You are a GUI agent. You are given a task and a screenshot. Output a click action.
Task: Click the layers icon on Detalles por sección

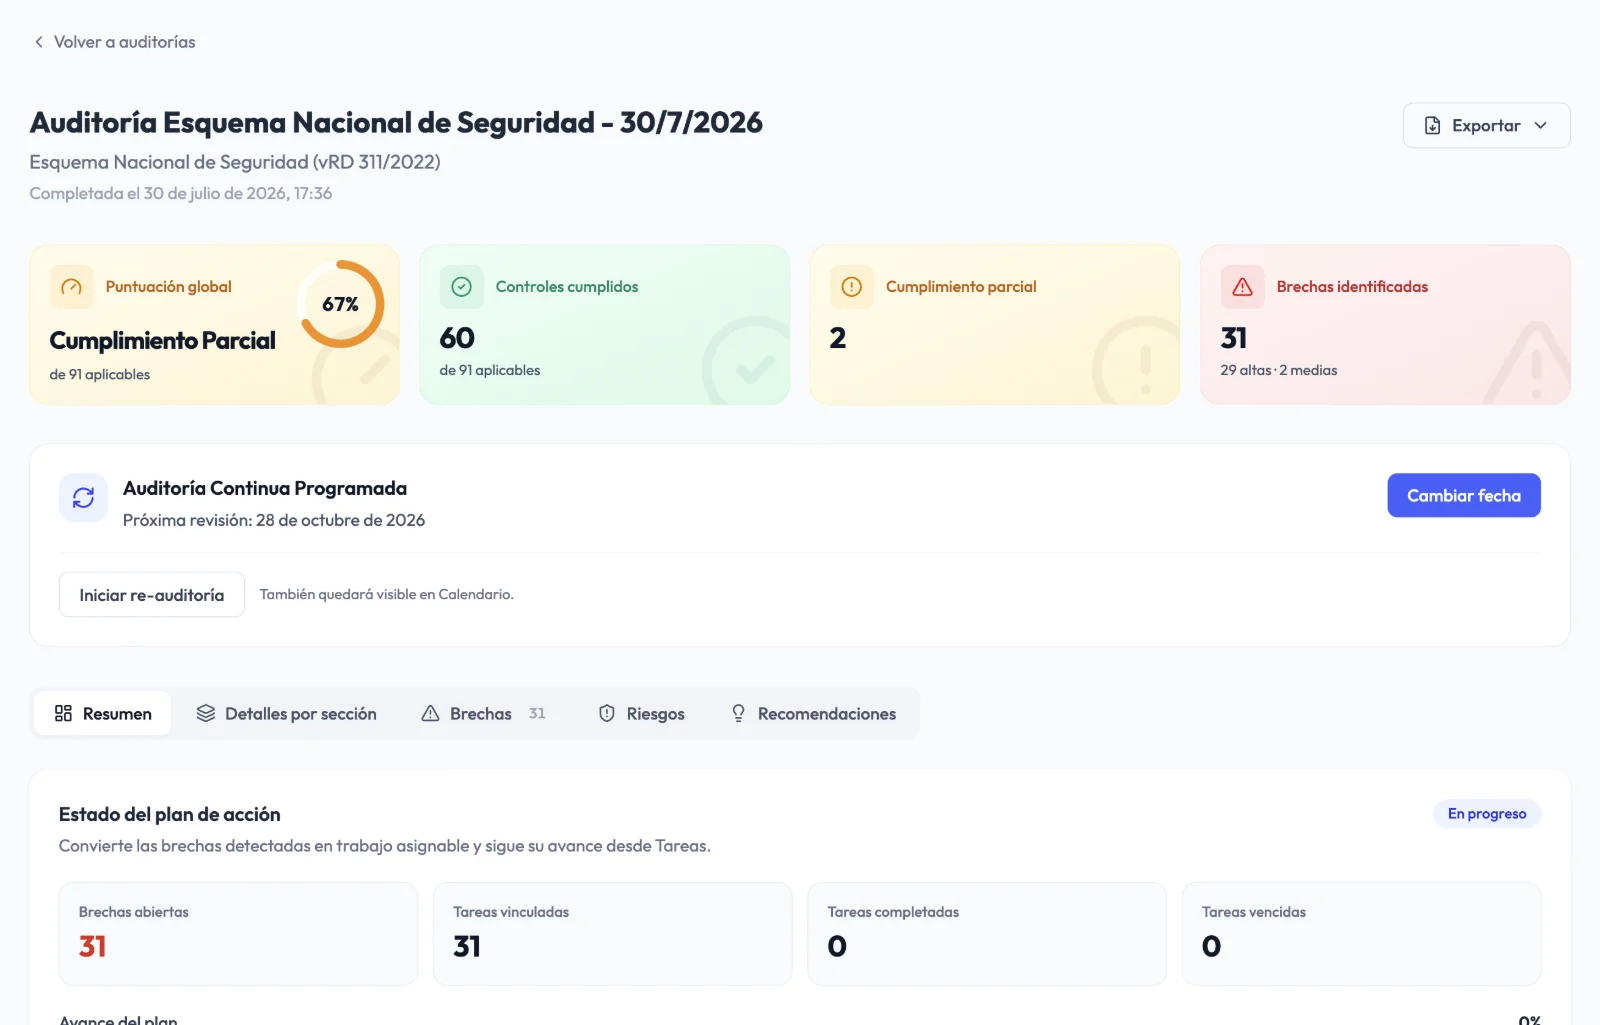click(206, 713)
